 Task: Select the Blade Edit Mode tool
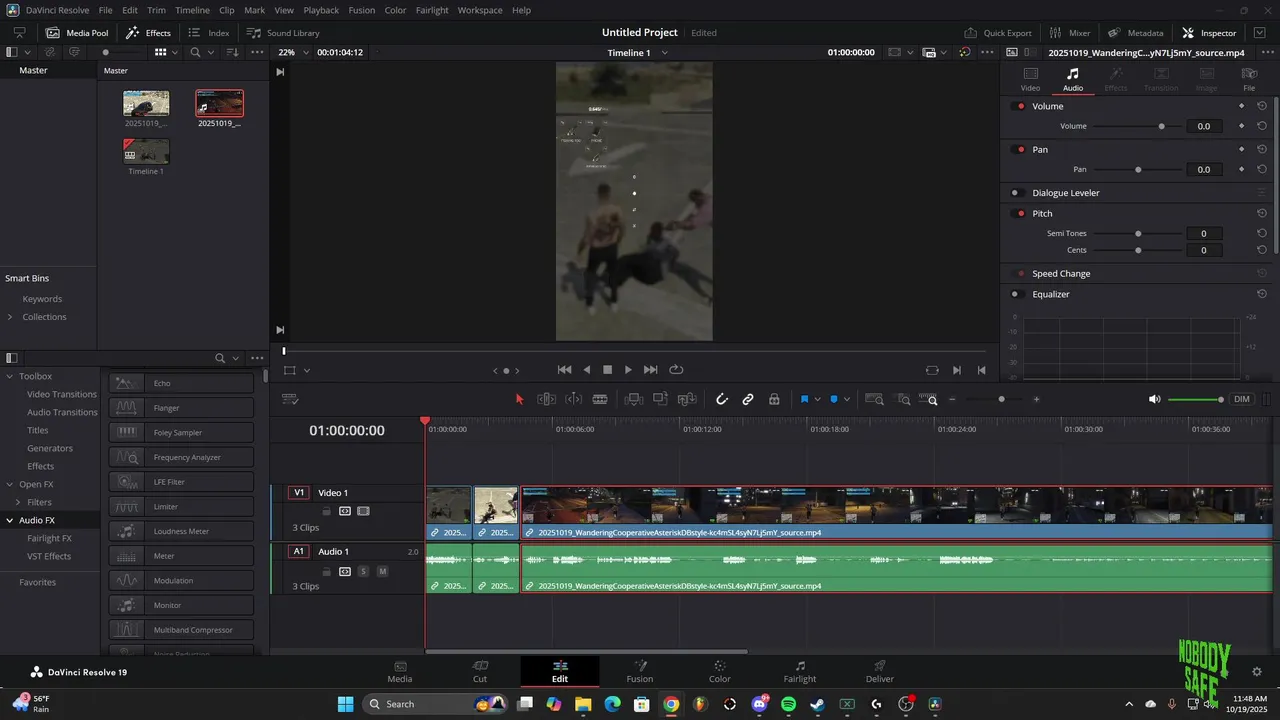pyautogui.click(x=600, y=399)
